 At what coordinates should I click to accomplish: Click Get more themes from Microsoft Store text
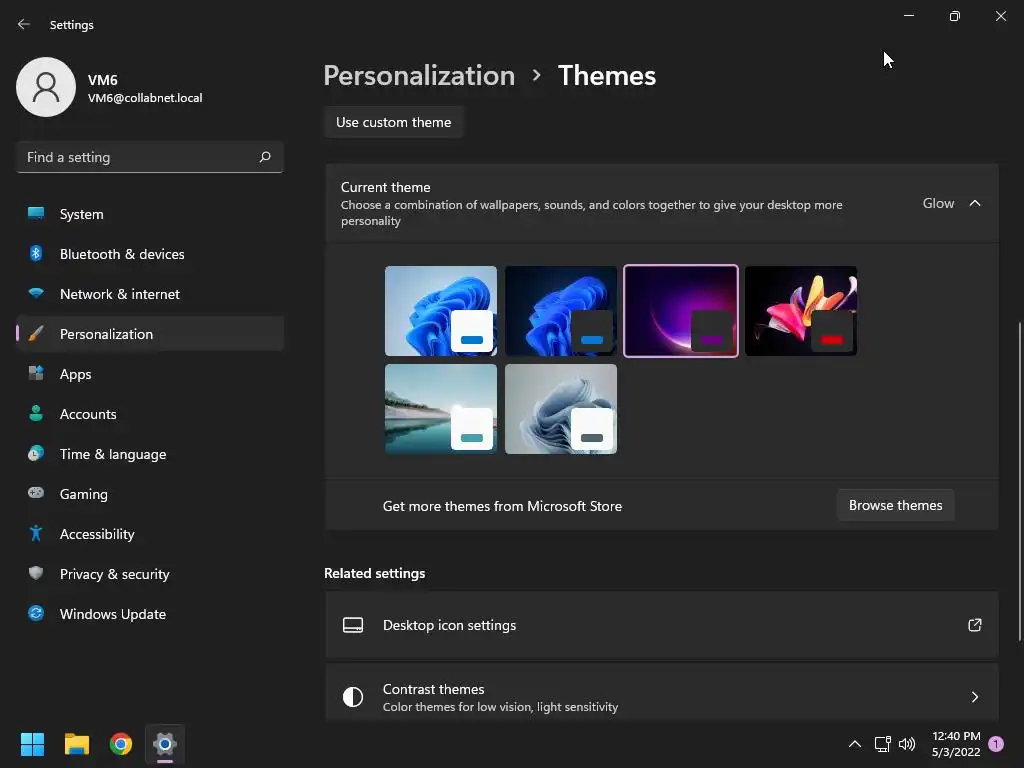pos(502,506)
